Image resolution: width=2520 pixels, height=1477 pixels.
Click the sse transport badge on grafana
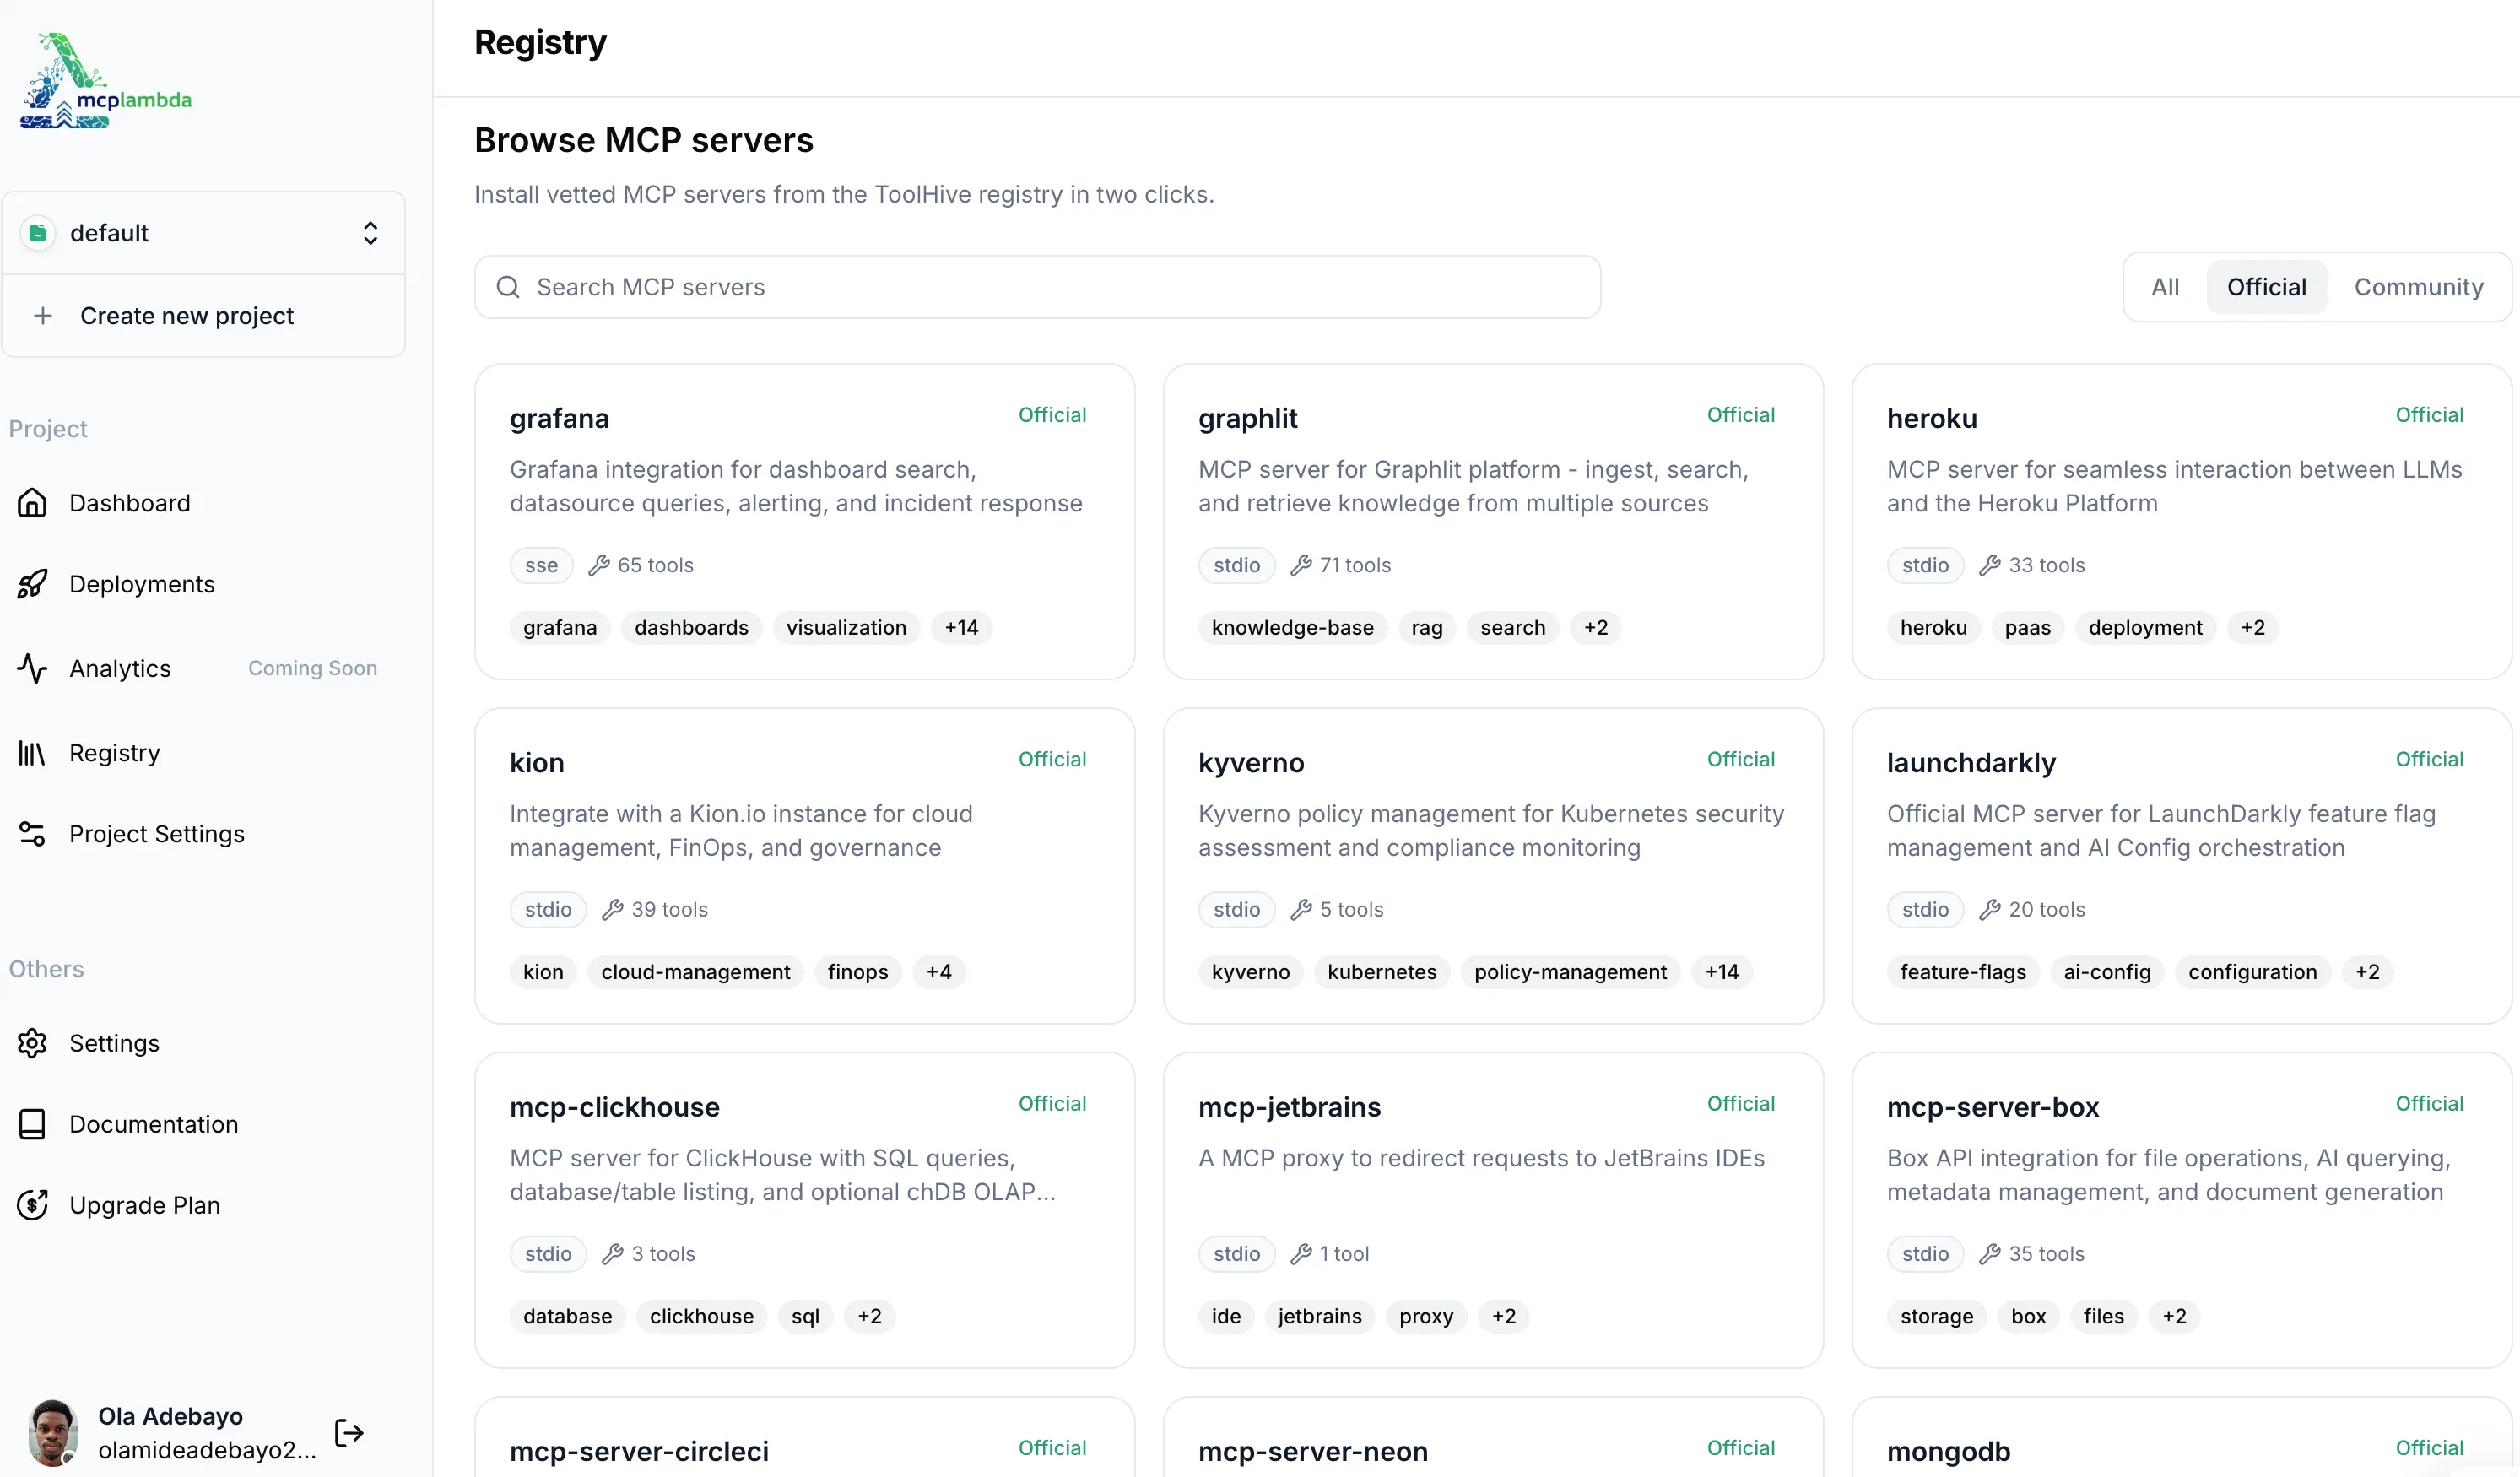click(541, 565)
